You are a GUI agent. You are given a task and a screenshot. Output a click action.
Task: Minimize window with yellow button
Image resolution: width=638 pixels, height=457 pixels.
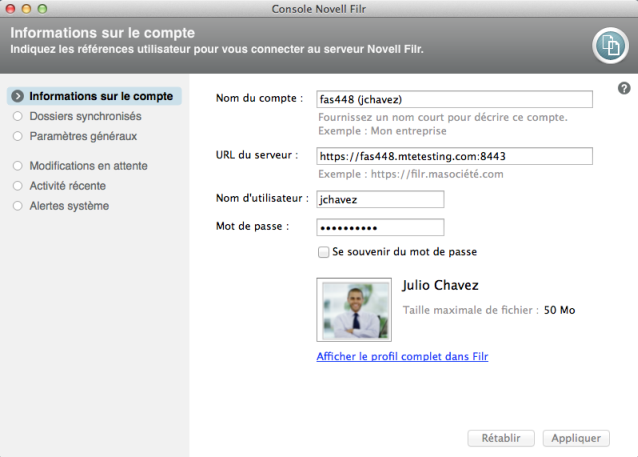pos(26,9)
